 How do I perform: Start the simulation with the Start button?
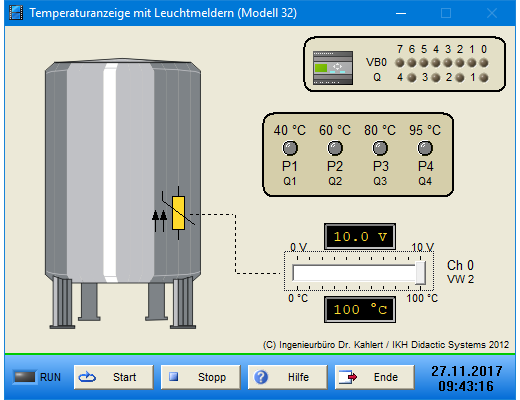tap(114, 377)
